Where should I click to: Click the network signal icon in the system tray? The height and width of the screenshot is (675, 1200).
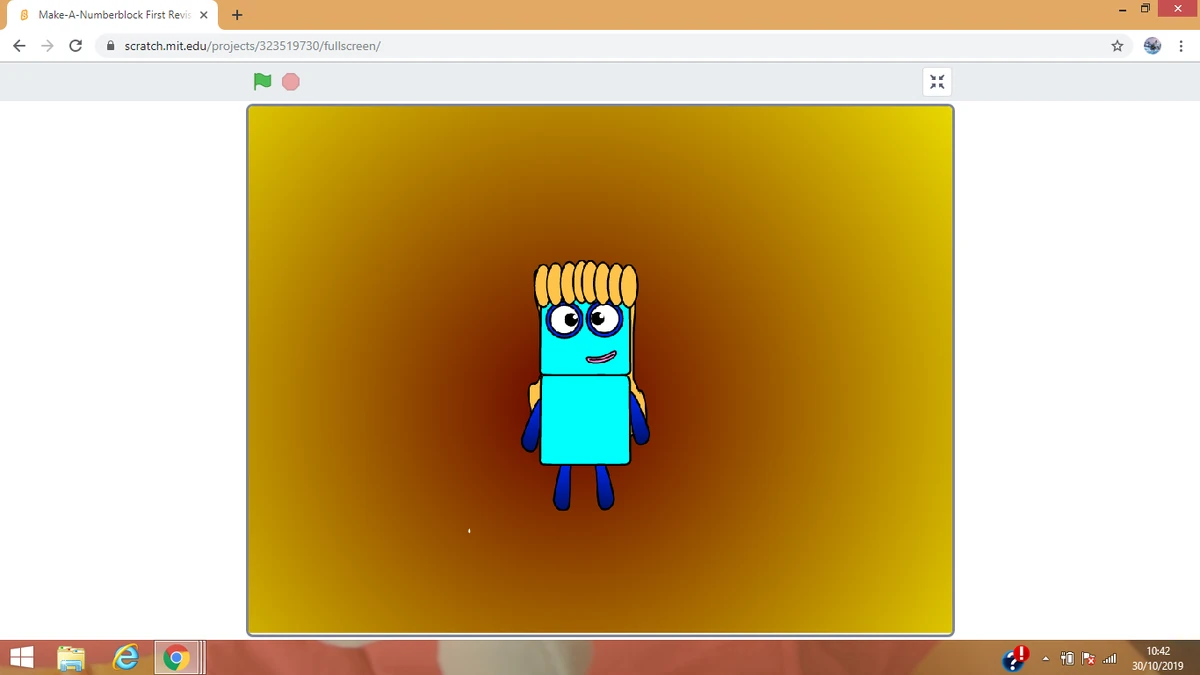click(1108, 658)
